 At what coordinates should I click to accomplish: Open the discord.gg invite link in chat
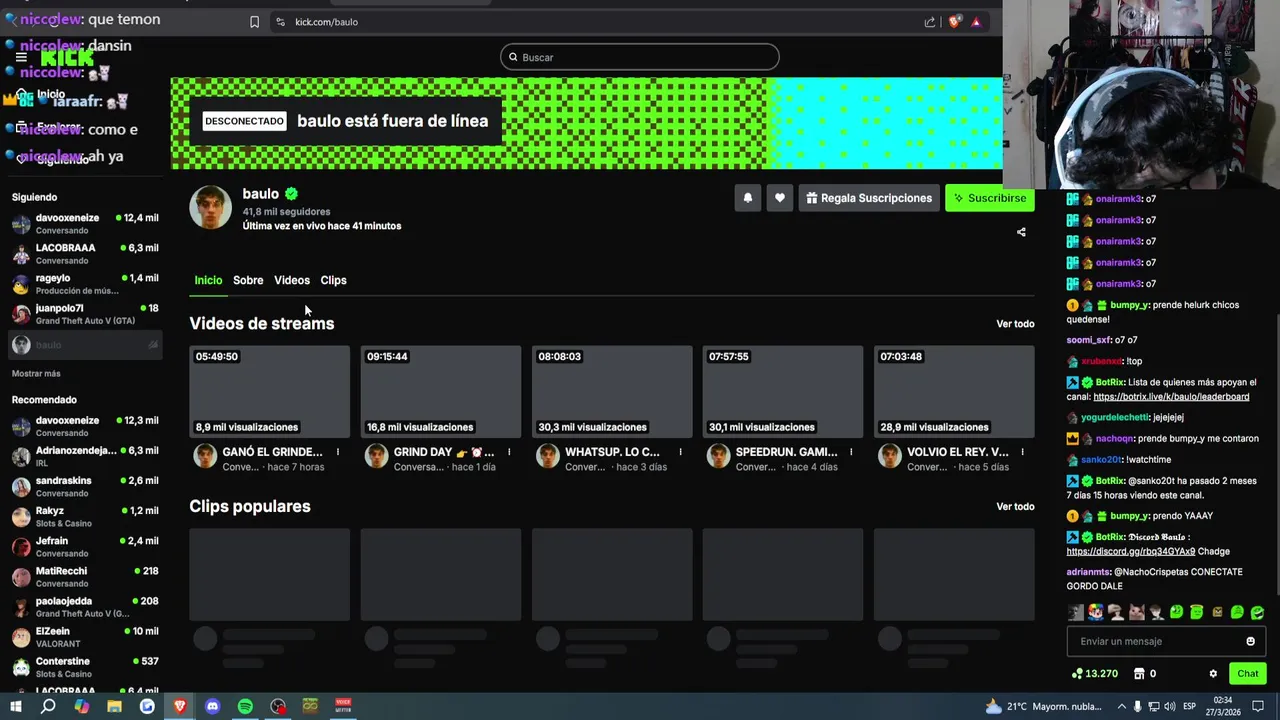pos(1131,551)
